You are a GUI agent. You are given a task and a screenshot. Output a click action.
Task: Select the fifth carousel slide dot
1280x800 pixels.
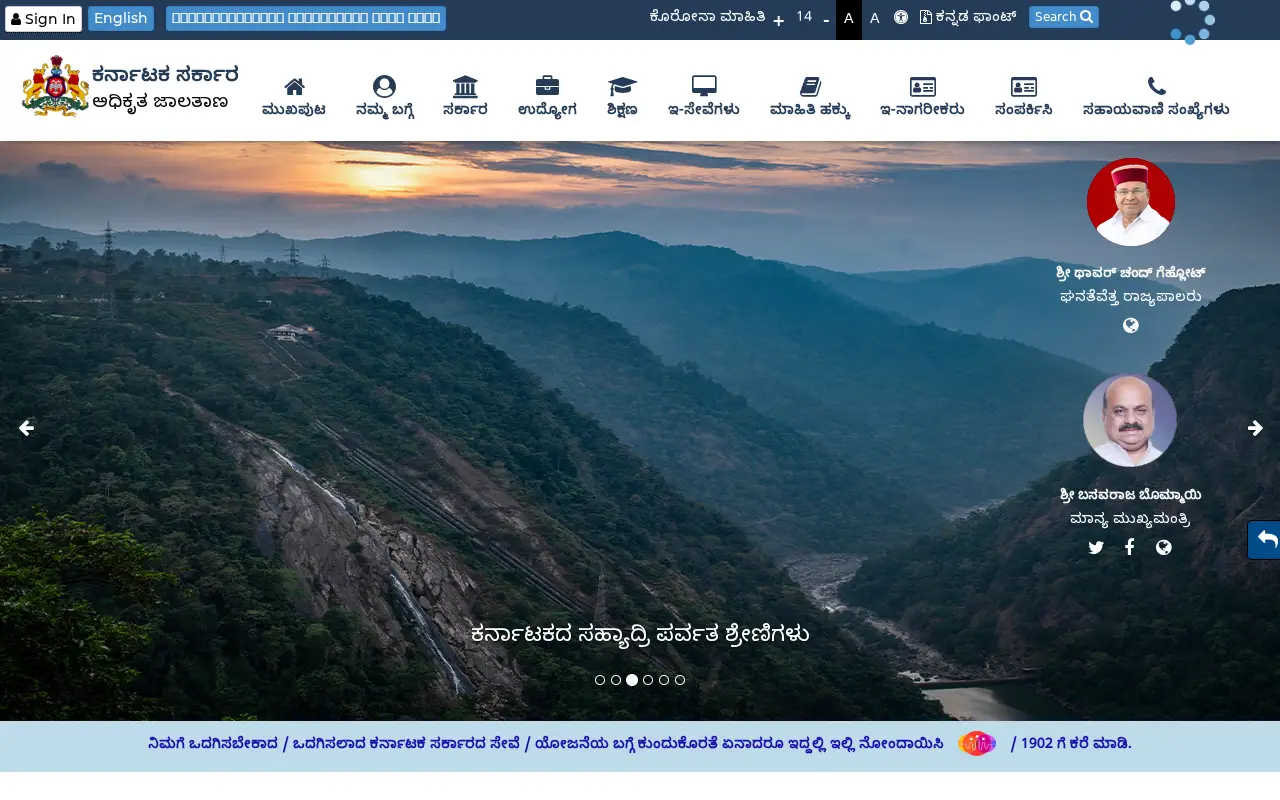[x=664, y=680]
